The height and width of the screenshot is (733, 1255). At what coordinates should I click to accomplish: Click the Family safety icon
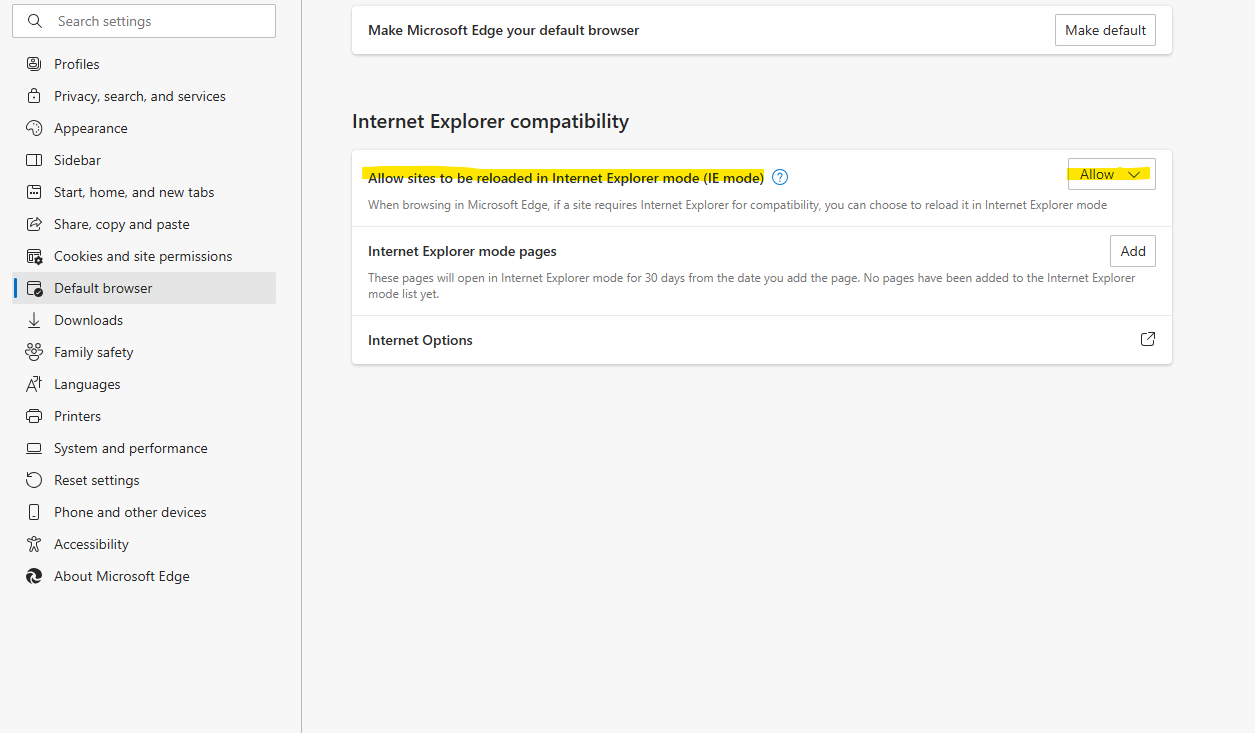point(34,352)
